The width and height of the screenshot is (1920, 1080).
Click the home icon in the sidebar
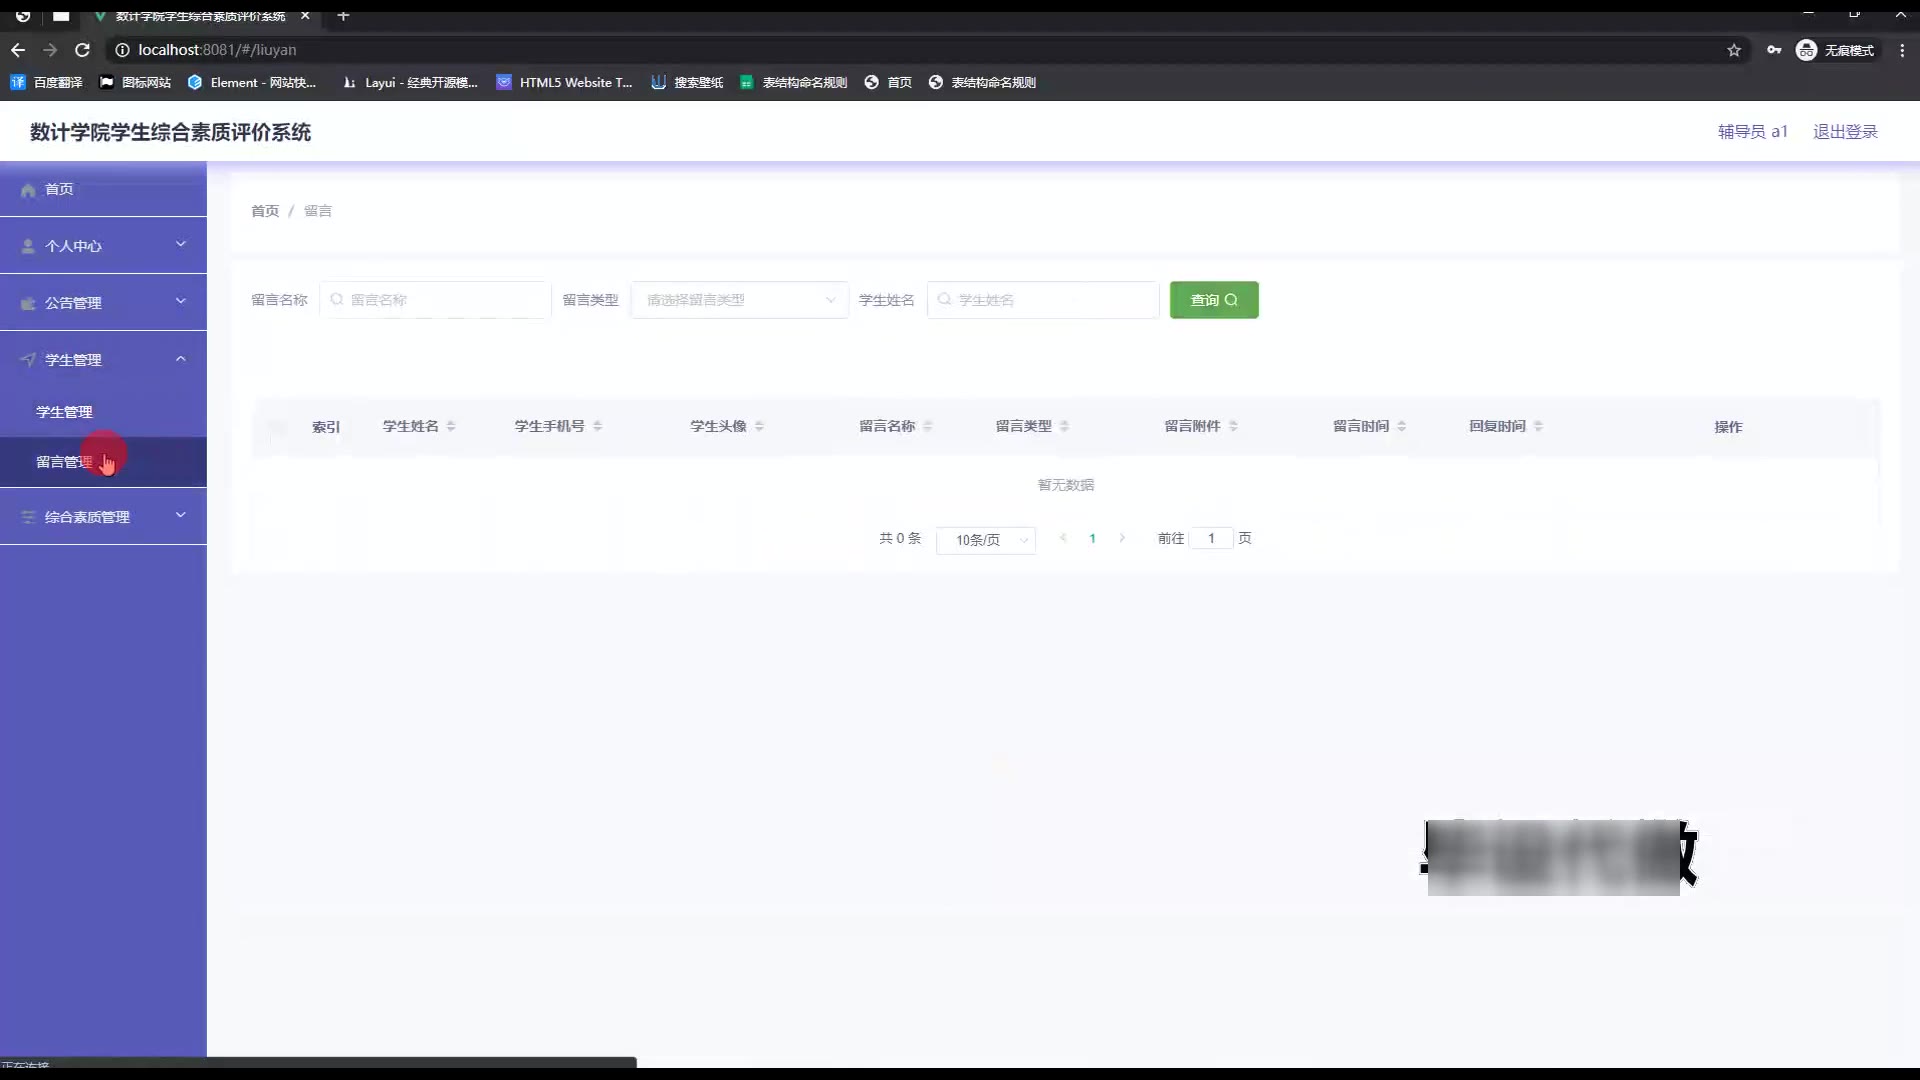(28, 190)
